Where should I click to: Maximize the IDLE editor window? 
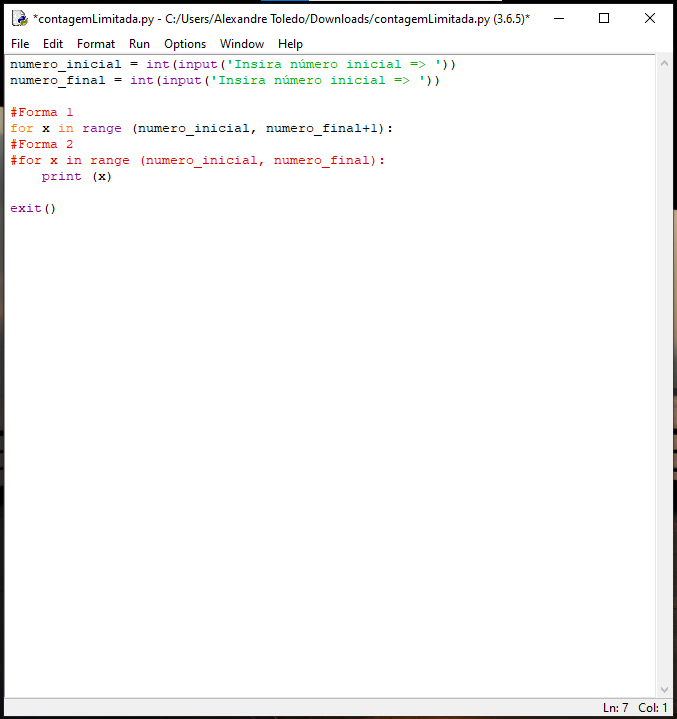coord(604,18)
